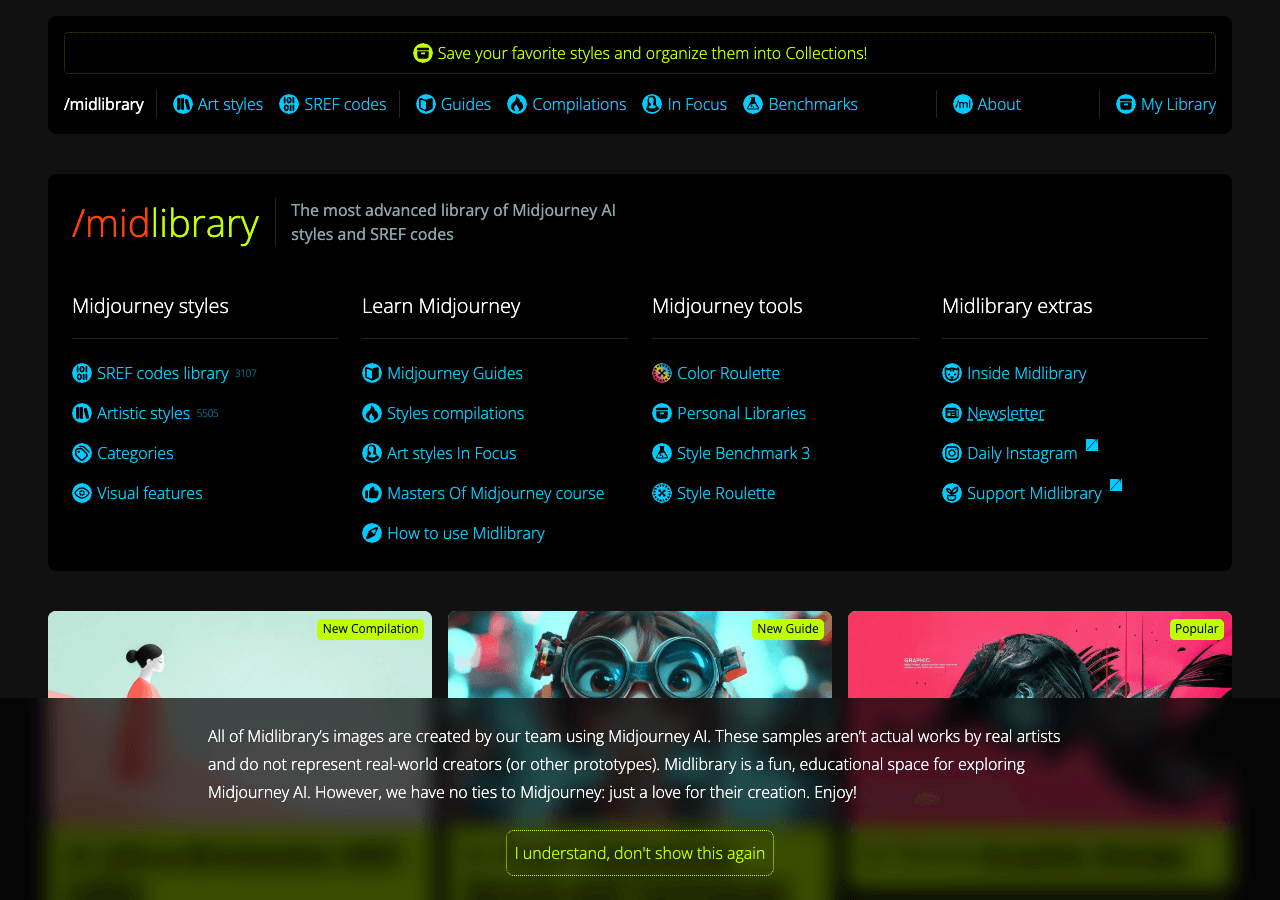Click the Style Benchmark 3 flask icon

pos(662,453)
